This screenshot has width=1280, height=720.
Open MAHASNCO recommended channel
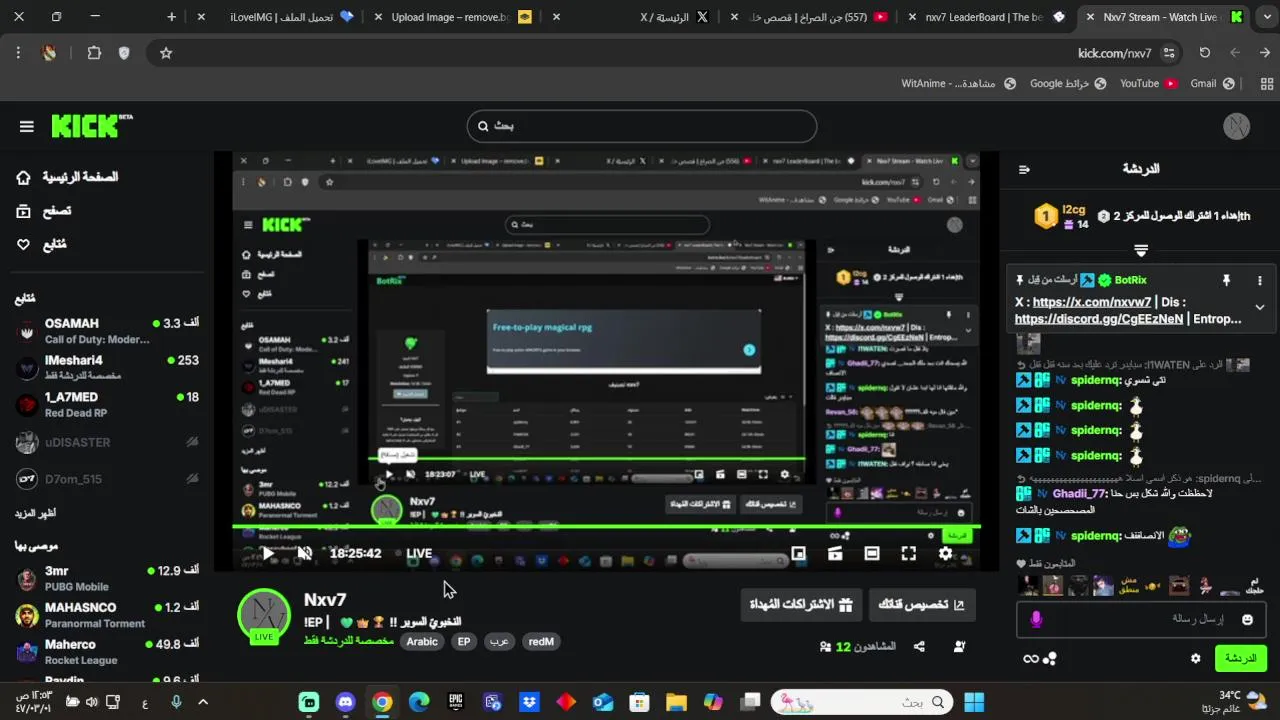click(x=106, y=615)
